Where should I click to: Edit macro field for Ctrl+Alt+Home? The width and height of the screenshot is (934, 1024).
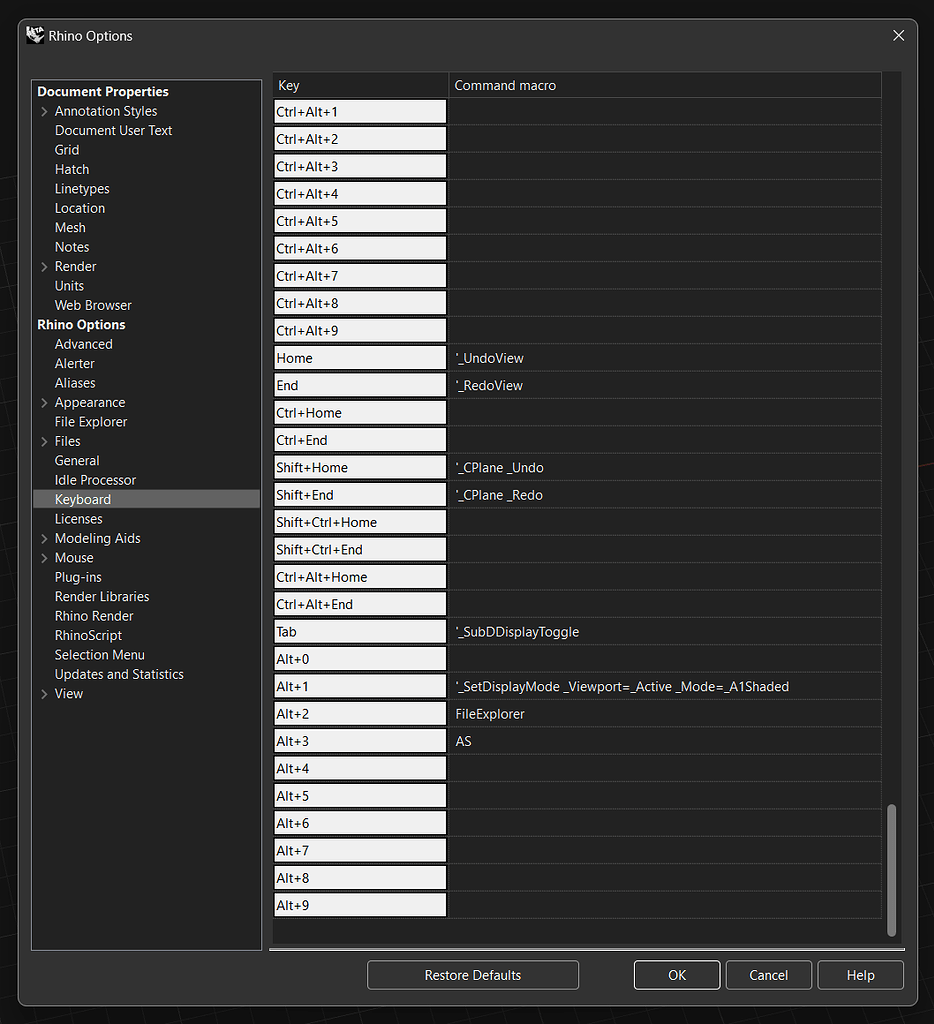(665, 577)
